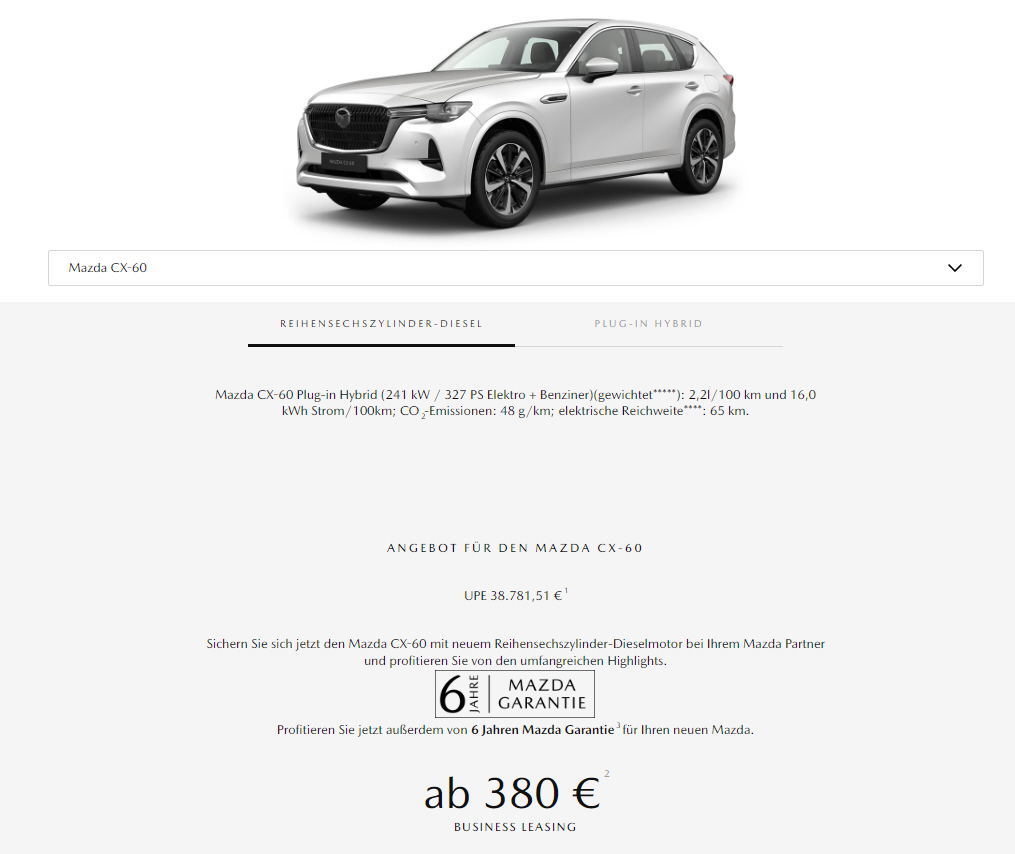This screenshot has height=854, width=1015.
Task: Click the Business Leasing label
Action: (x=515, y=827)
